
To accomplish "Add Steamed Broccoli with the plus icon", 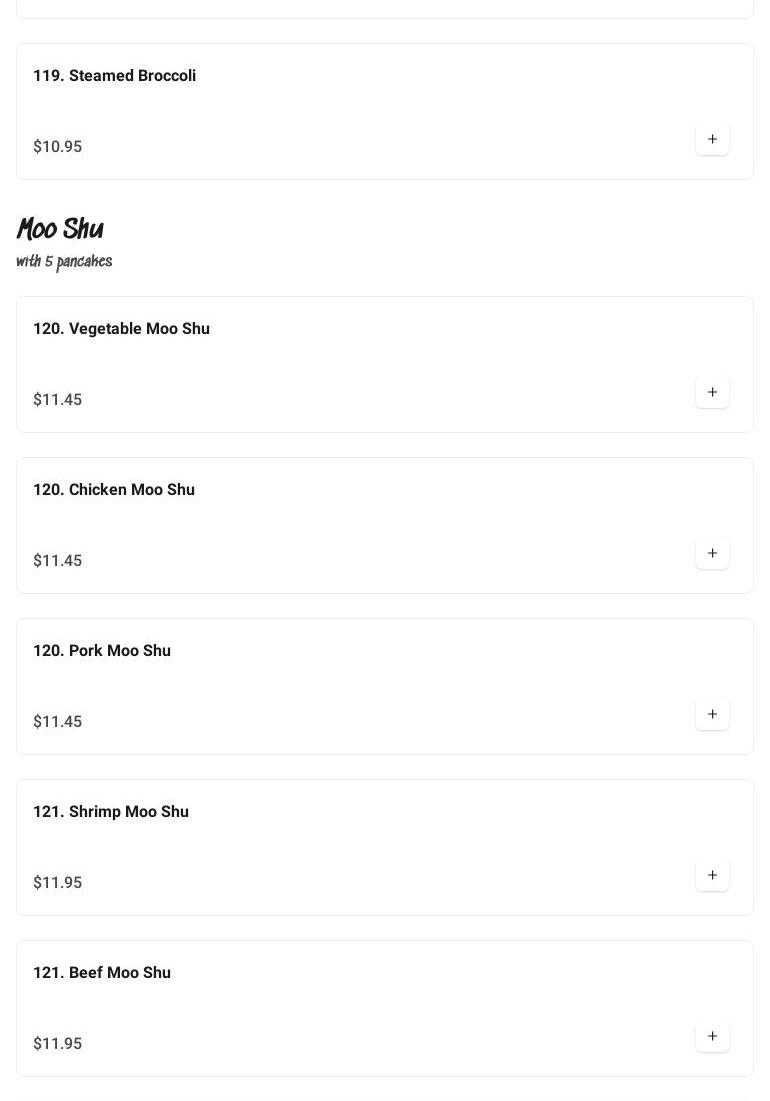I will [712, 139].
